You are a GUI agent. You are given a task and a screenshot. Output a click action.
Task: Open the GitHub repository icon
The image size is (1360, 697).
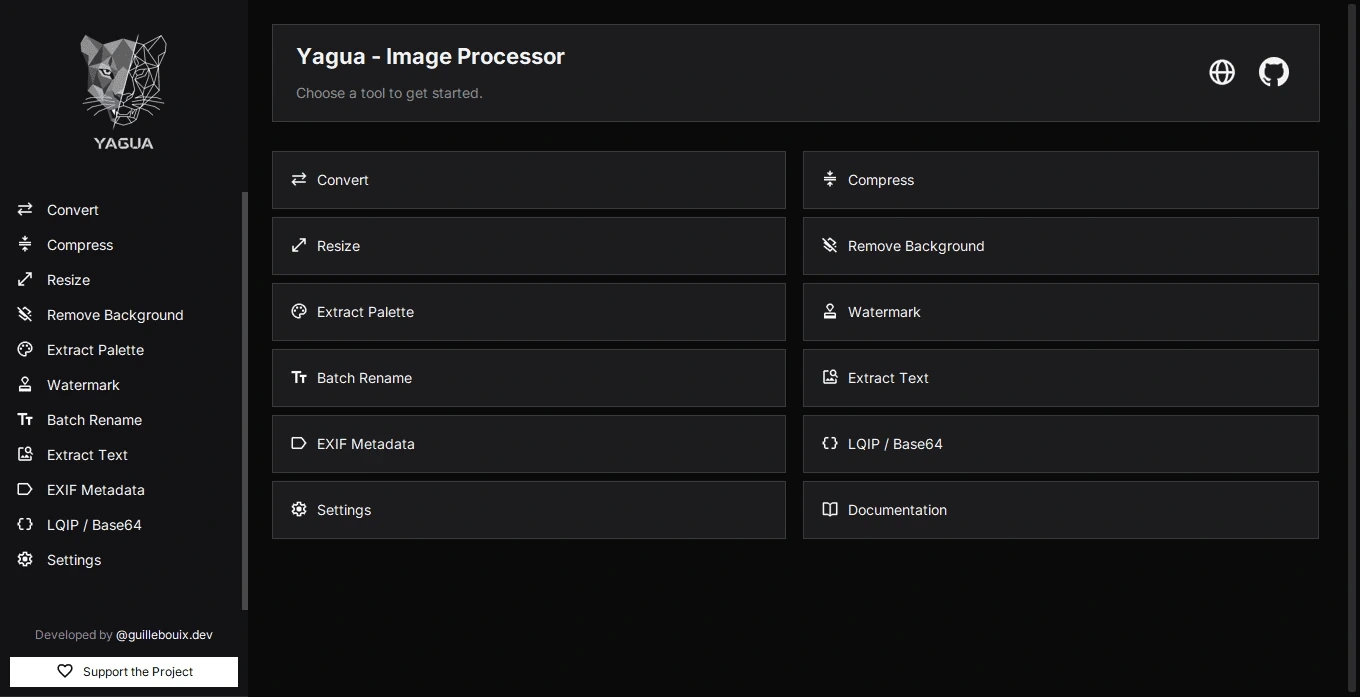pyautogui.click(x=1273, y=72)
